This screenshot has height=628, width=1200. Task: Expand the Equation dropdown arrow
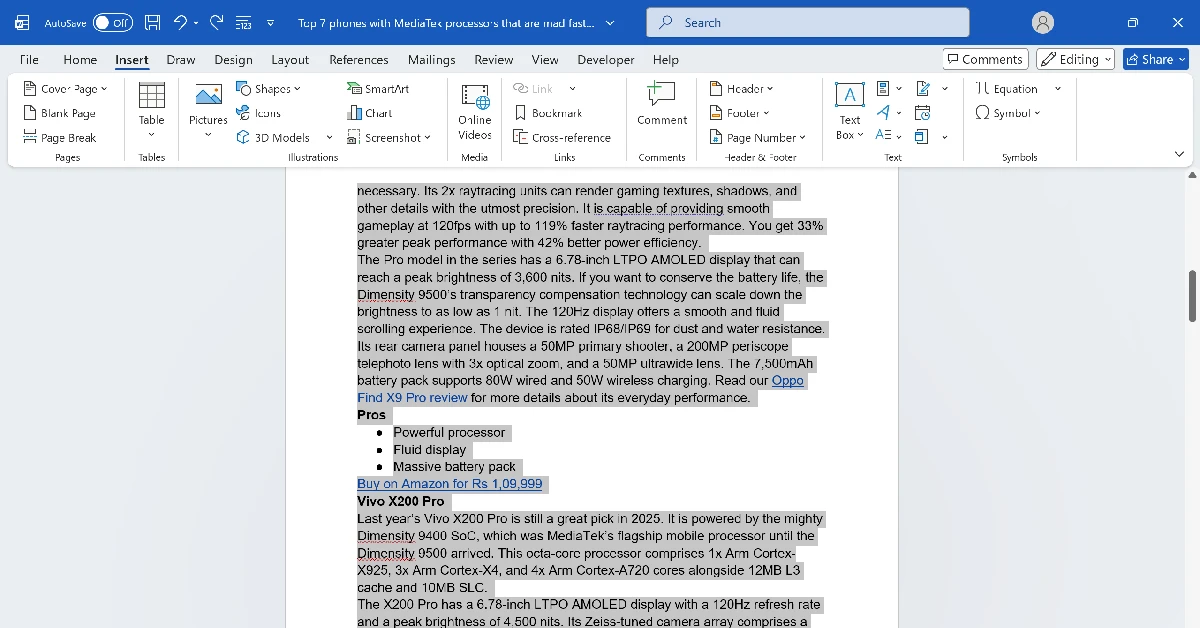pyautogui.click(x=1058, y=88)
